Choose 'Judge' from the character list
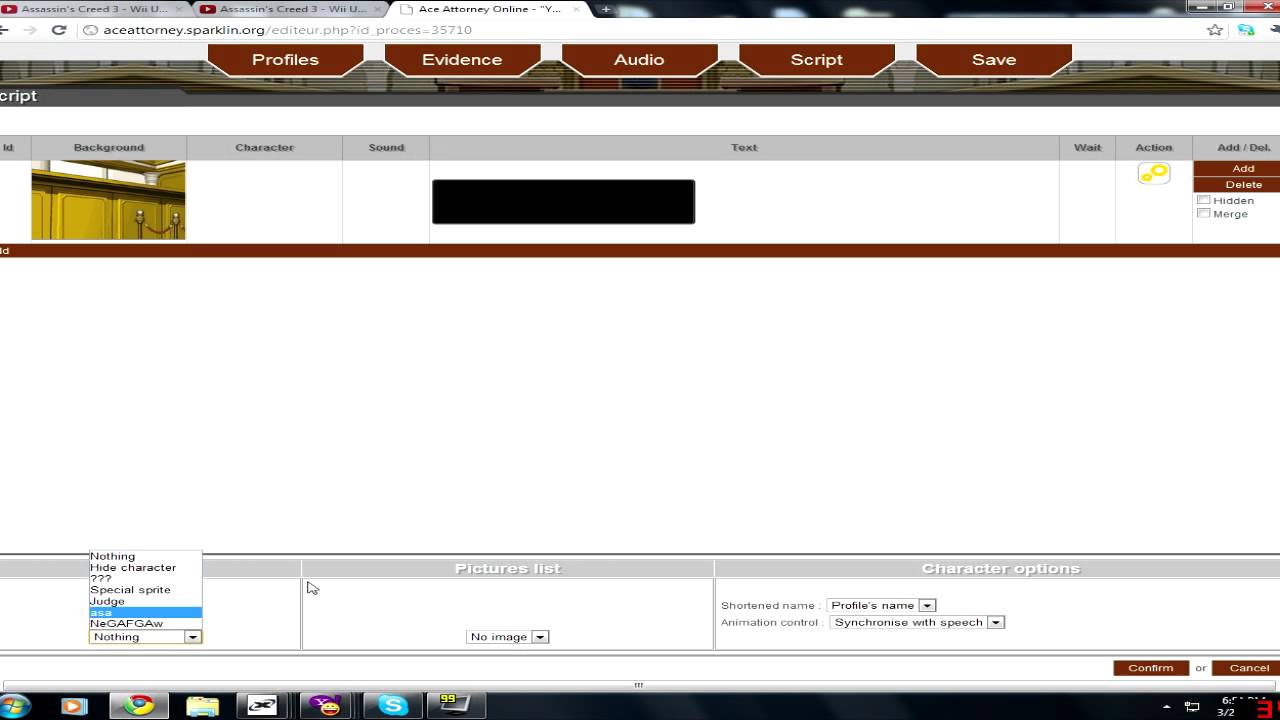The height and width of the screenshot is (720, 1280). pos(145,601)
